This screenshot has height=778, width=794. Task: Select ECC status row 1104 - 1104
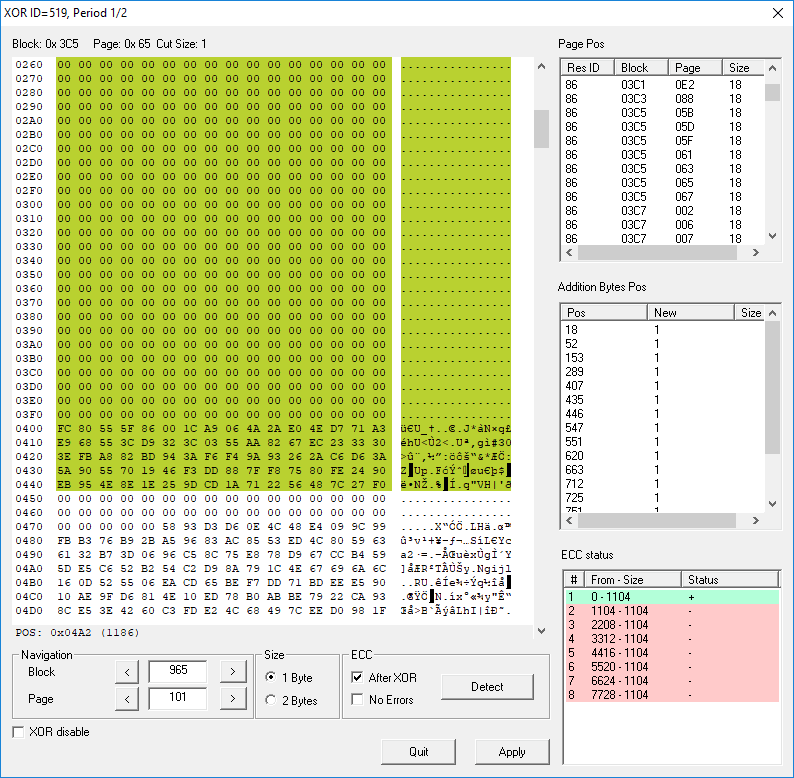tap(671, 611)
